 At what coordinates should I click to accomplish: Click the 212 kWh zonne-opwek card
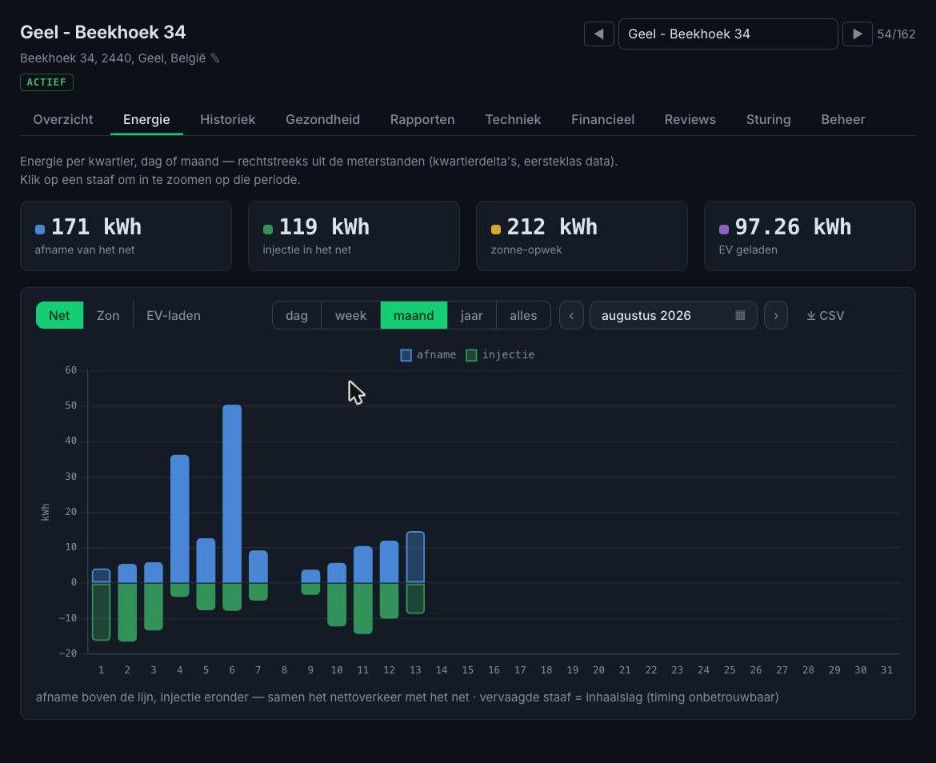(582, 236)
